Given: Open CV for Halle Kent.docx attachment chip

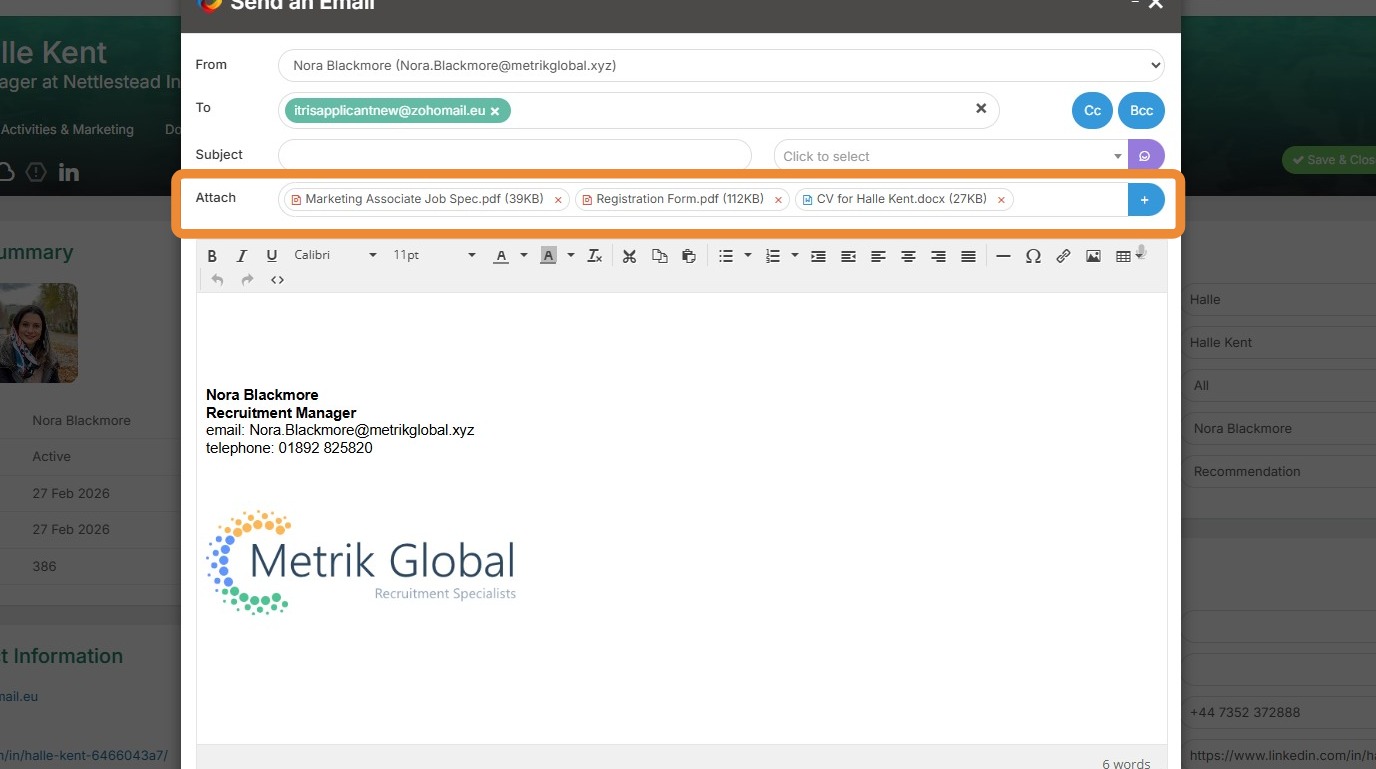Looking at the screenshot, I should pos(902,199).
